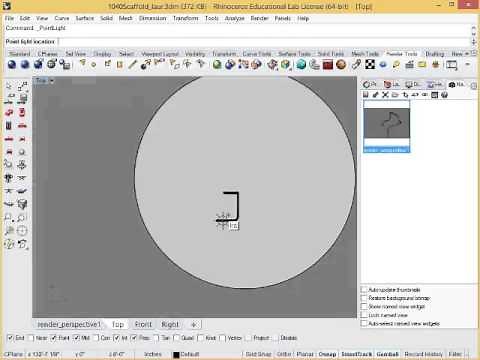
Task: Open the Top viewport title dropdown arrow
Action: click(52, 81)
